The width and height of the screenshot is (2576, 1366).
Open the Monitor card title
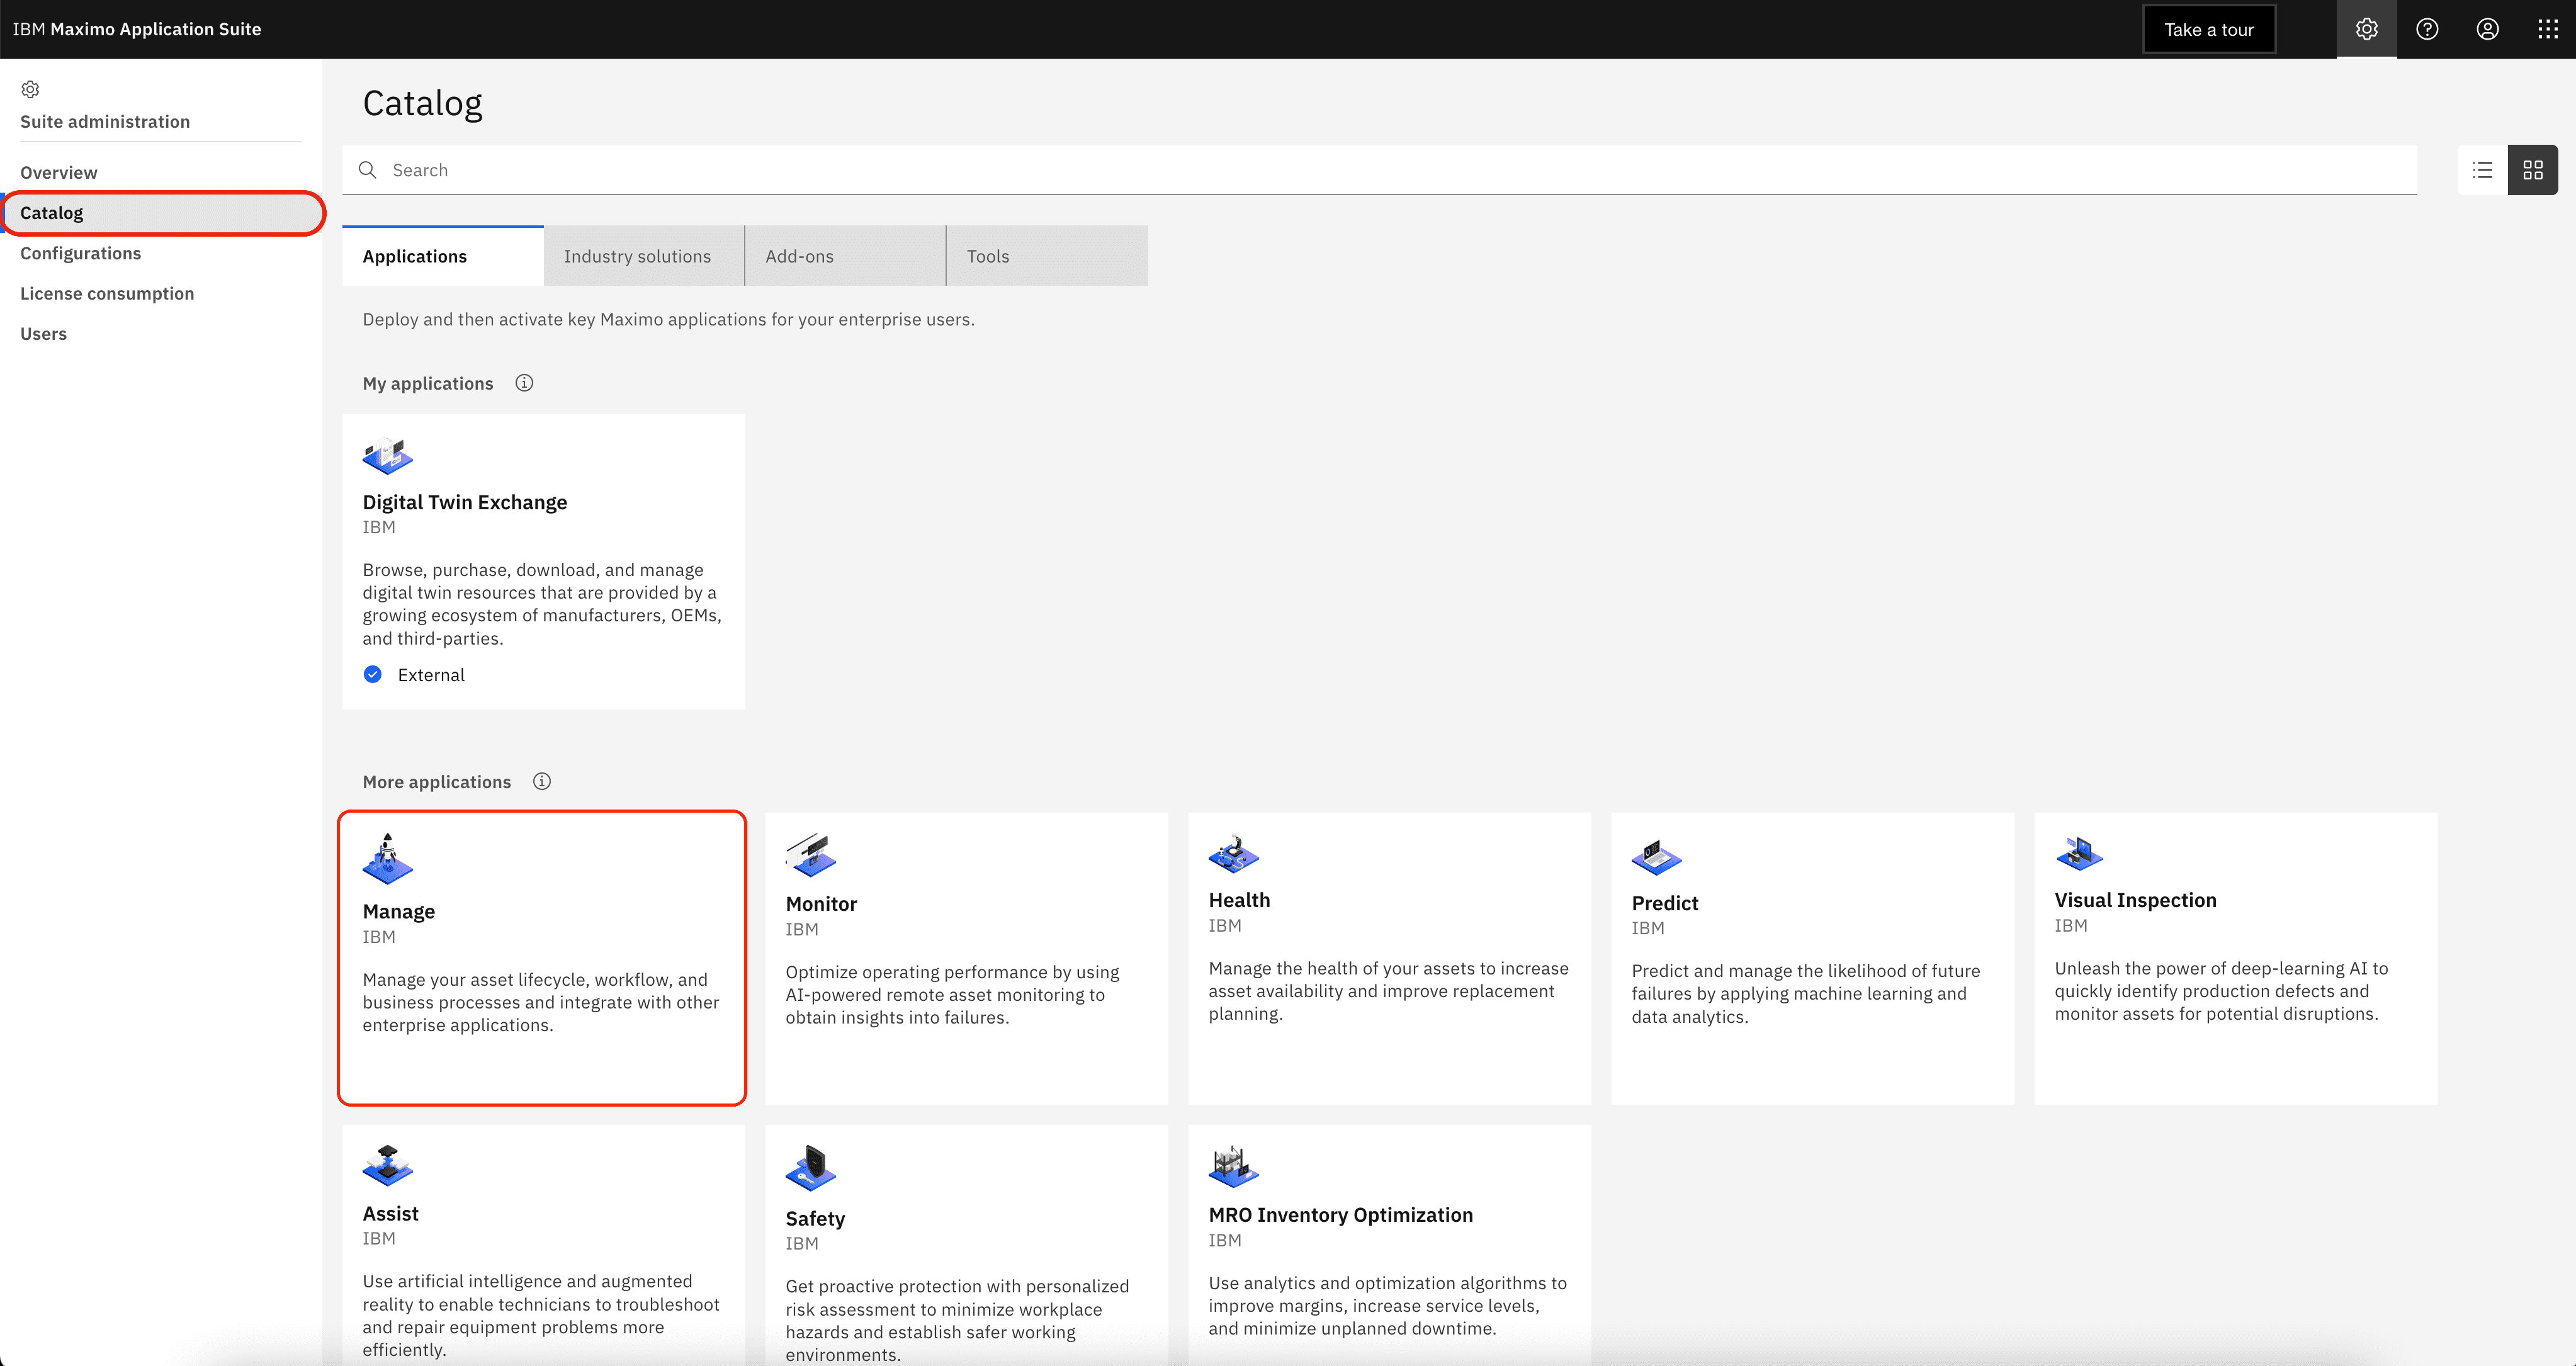point(821,903)
